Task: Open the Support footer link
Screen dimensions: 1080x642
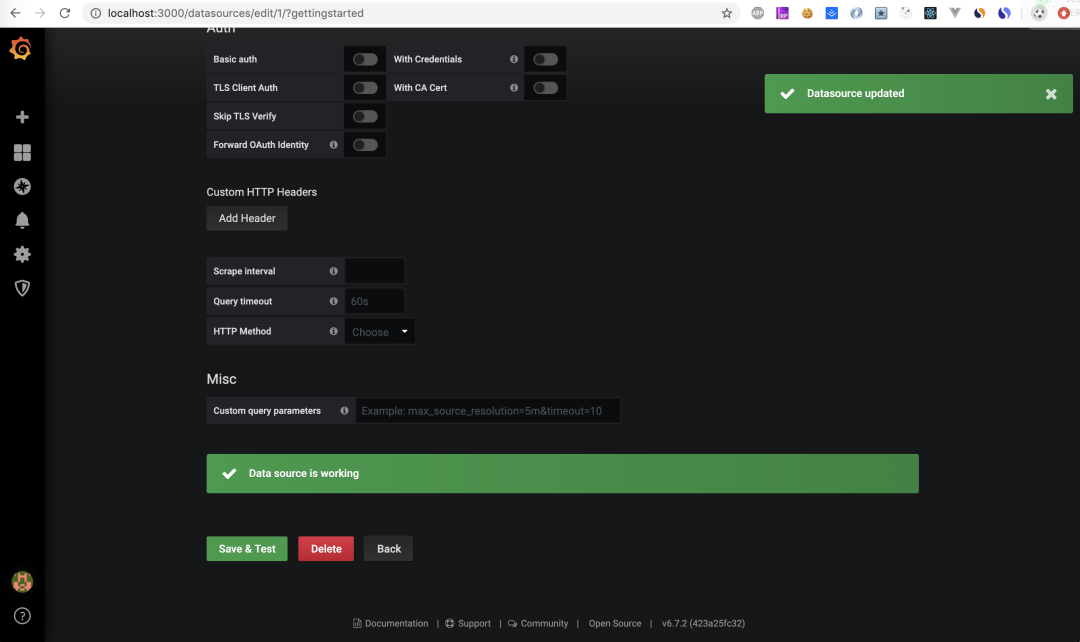Action: (x=468, y=623)
